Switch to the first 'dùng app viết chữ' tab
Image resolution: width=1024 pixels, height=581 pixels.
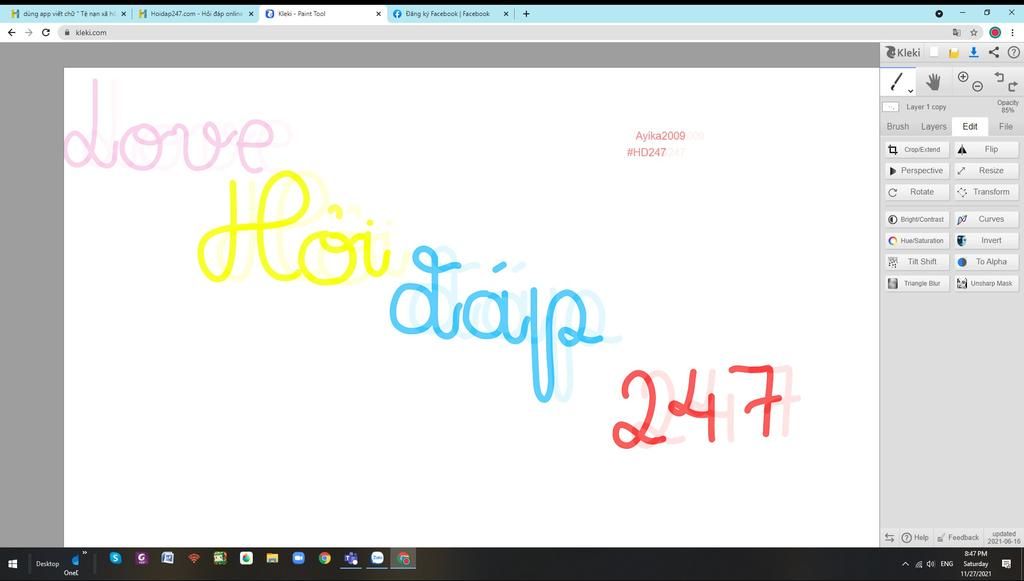pyautogui.click(x=69, y=14)
